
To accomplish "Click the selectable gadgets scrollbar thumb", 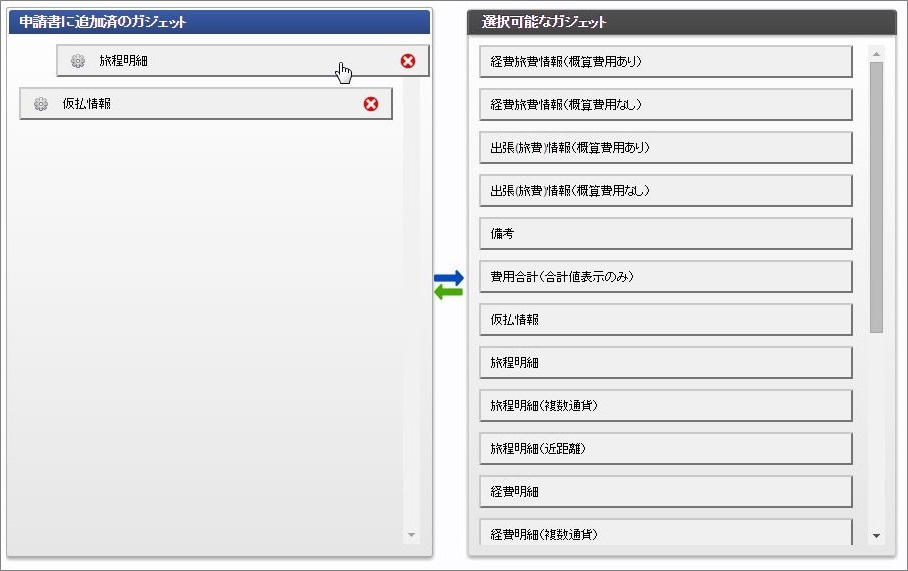I will pyautogui.click(x=876, y=197).
